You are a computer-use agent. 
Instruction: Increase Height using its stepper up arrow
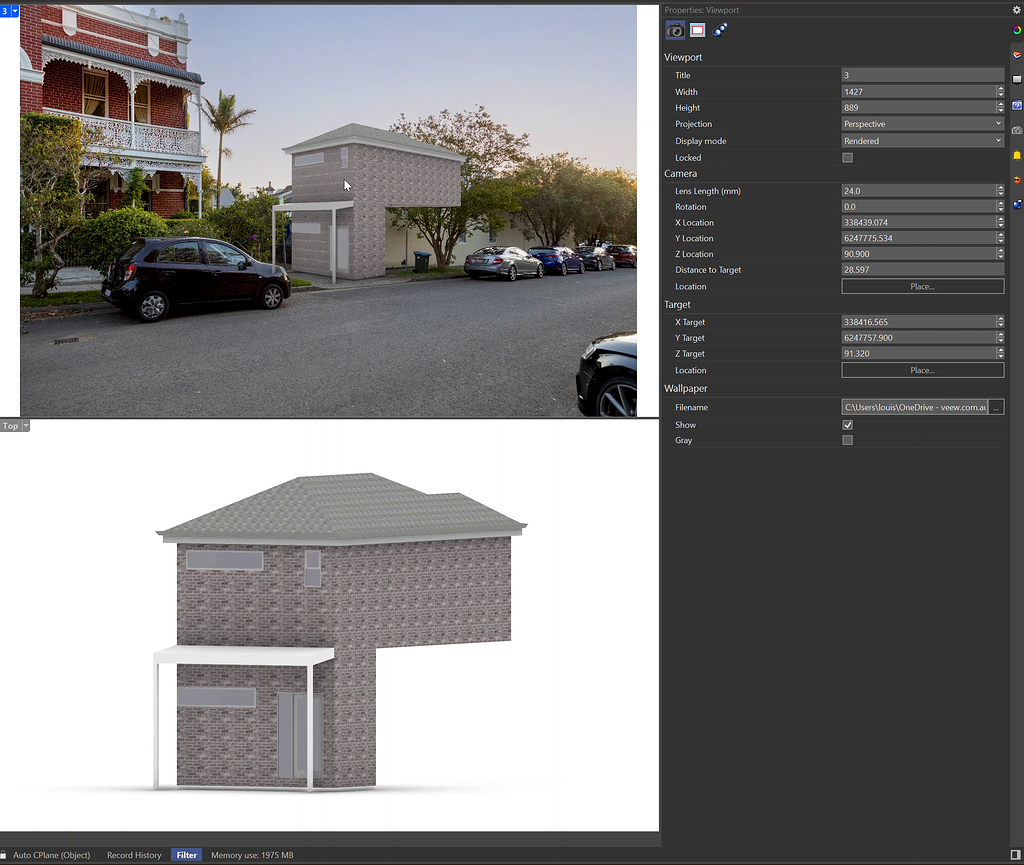pos(999,105)
